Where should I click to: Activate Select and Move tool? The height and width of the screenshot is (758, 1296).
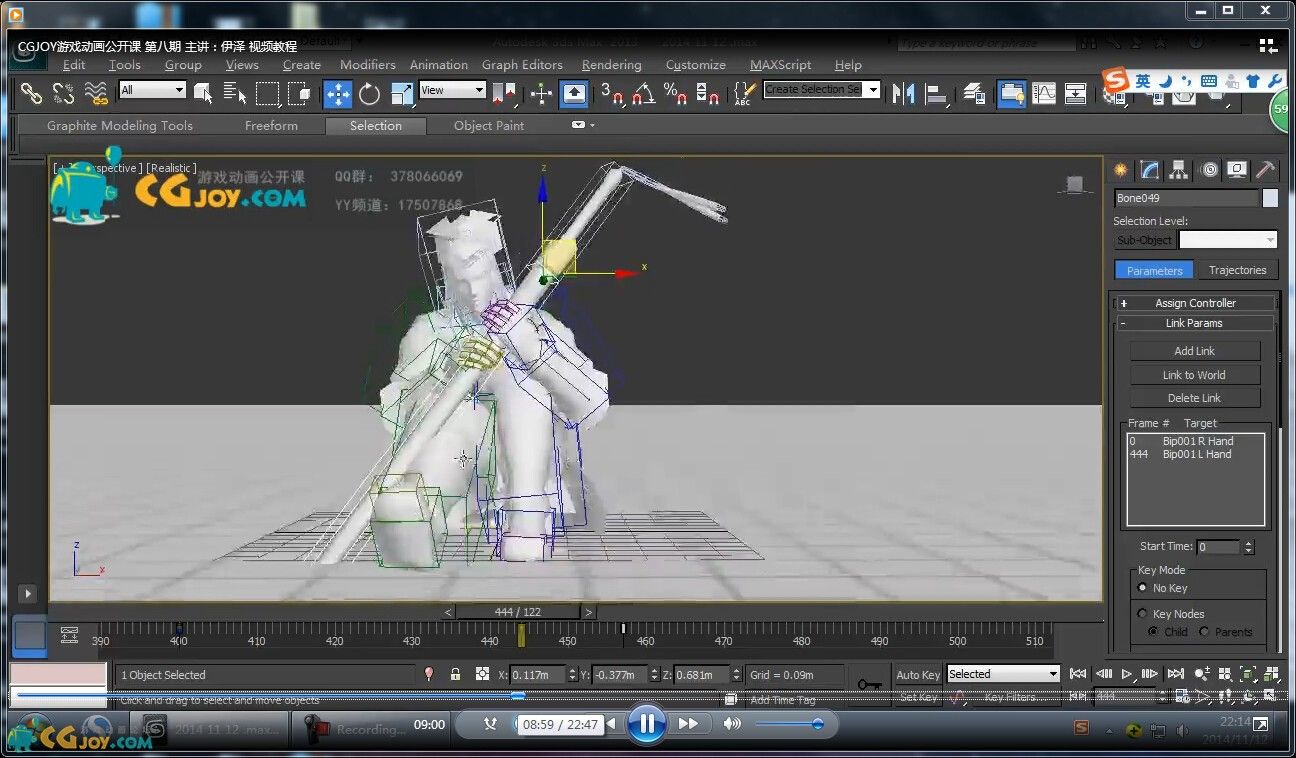point(337,94)
